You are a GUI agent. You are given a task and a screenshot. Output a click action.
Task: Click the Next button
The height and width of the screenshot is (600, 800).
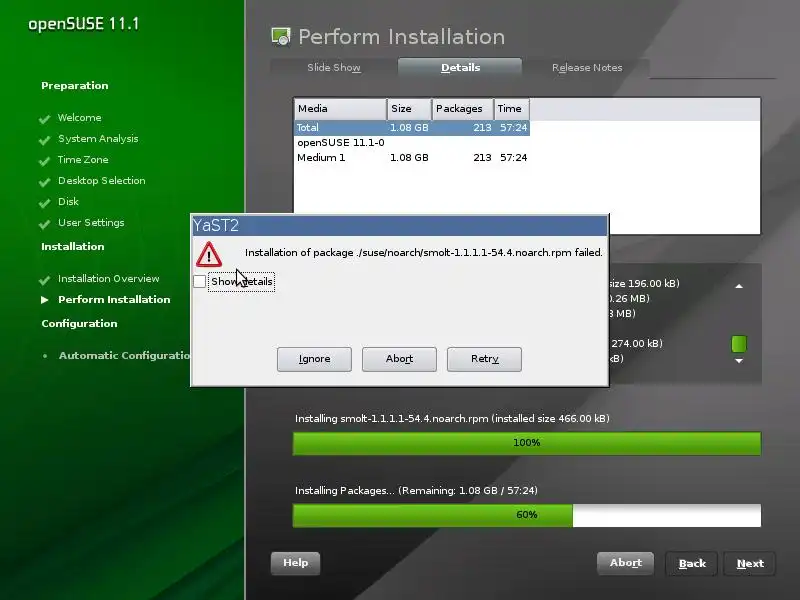point(750,563)
